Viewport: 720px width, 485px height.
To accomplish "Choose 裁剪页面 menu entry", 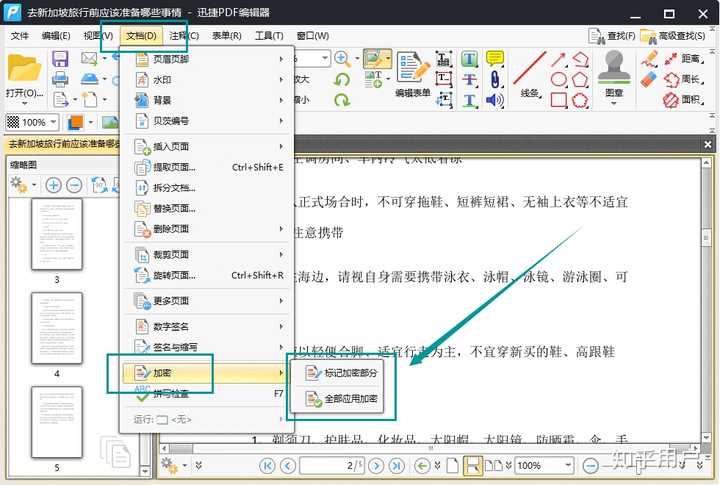I will coord(207,254).
